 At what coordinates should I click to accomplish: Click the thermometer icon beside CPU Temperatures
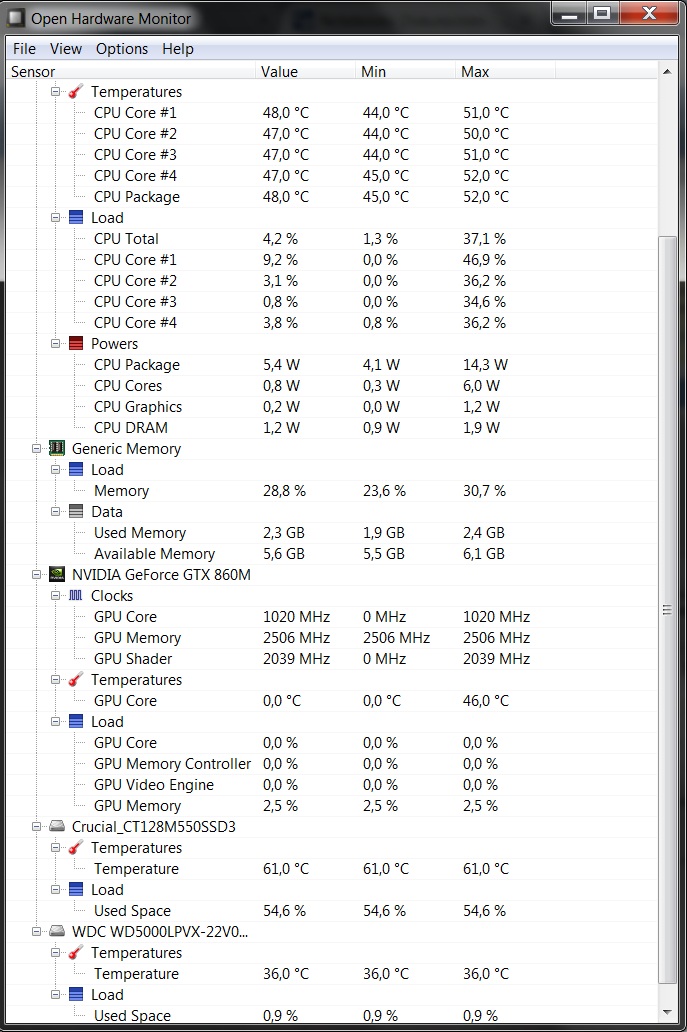click(76, 91)
